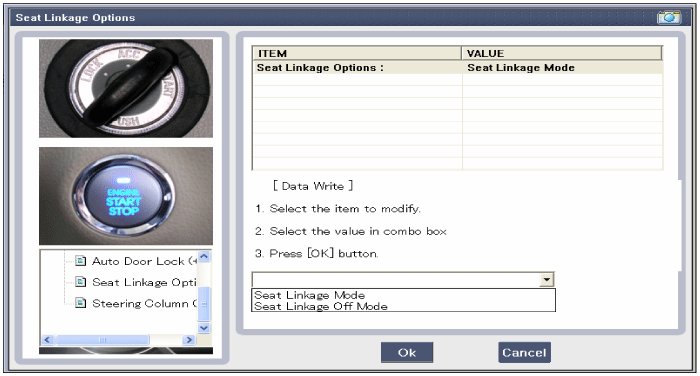Click the Auto Door Lock document icon
The width and height of the screenshot is (700, 376).
point(80,260)
